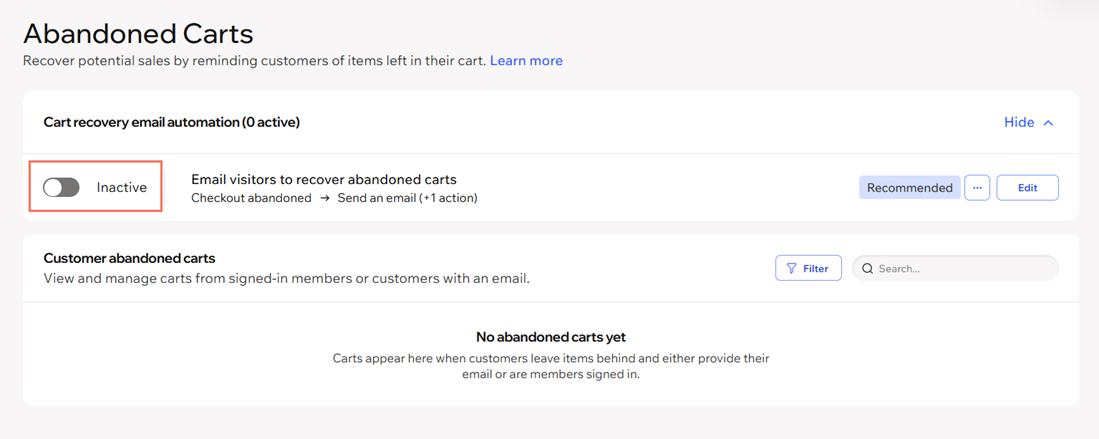Open the Learn more link
The image size is (1099, 439).
[526, 61]
